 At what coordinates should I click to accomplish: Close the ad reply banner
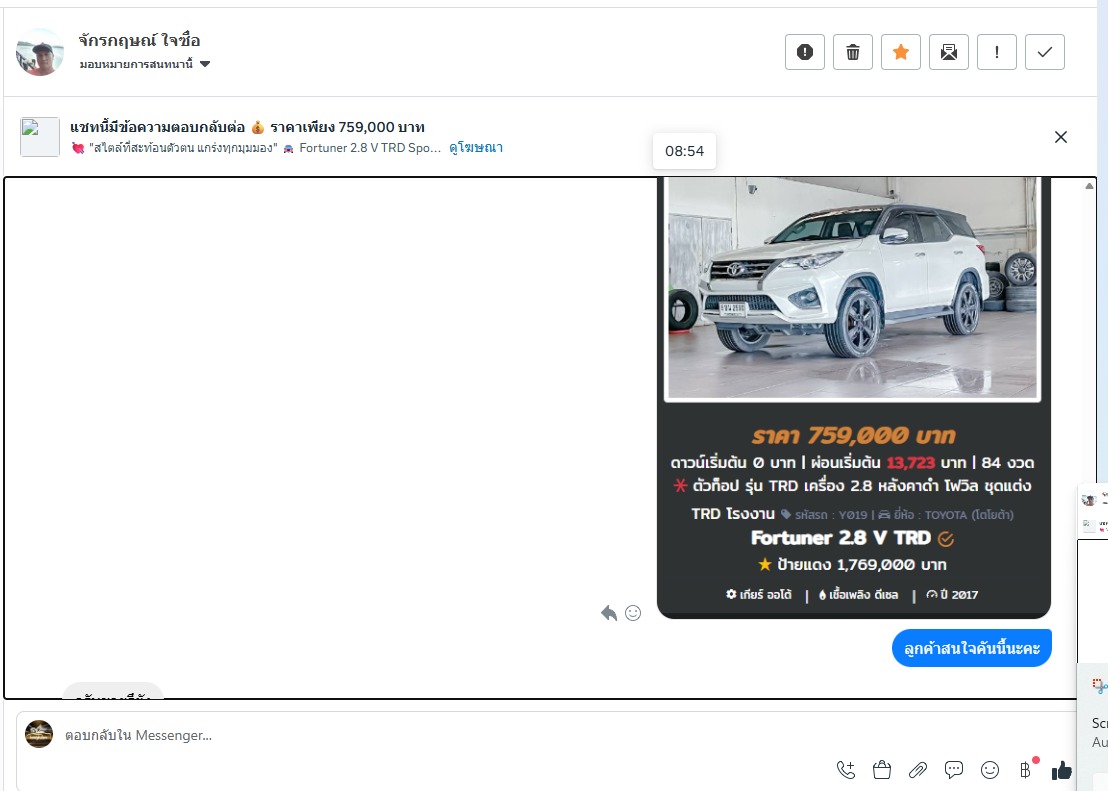pyautogui.click(x=1061, y=137)
